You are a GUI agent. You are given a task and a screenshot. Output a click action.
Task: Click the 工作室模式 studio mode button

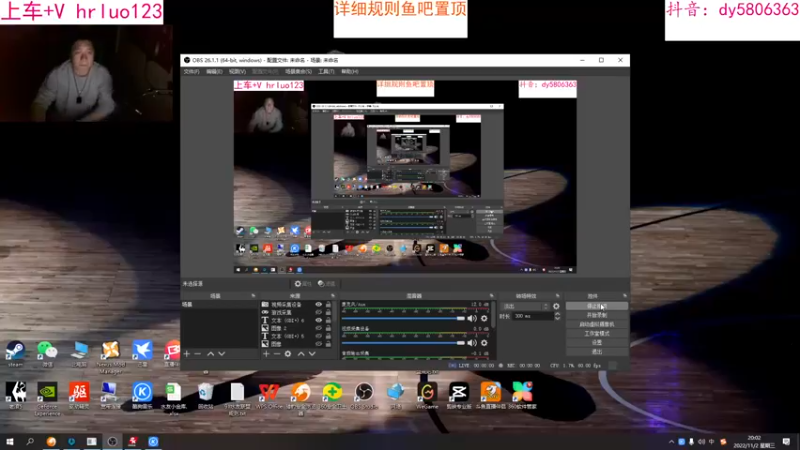pyautogui.click(x=596, y=334)
